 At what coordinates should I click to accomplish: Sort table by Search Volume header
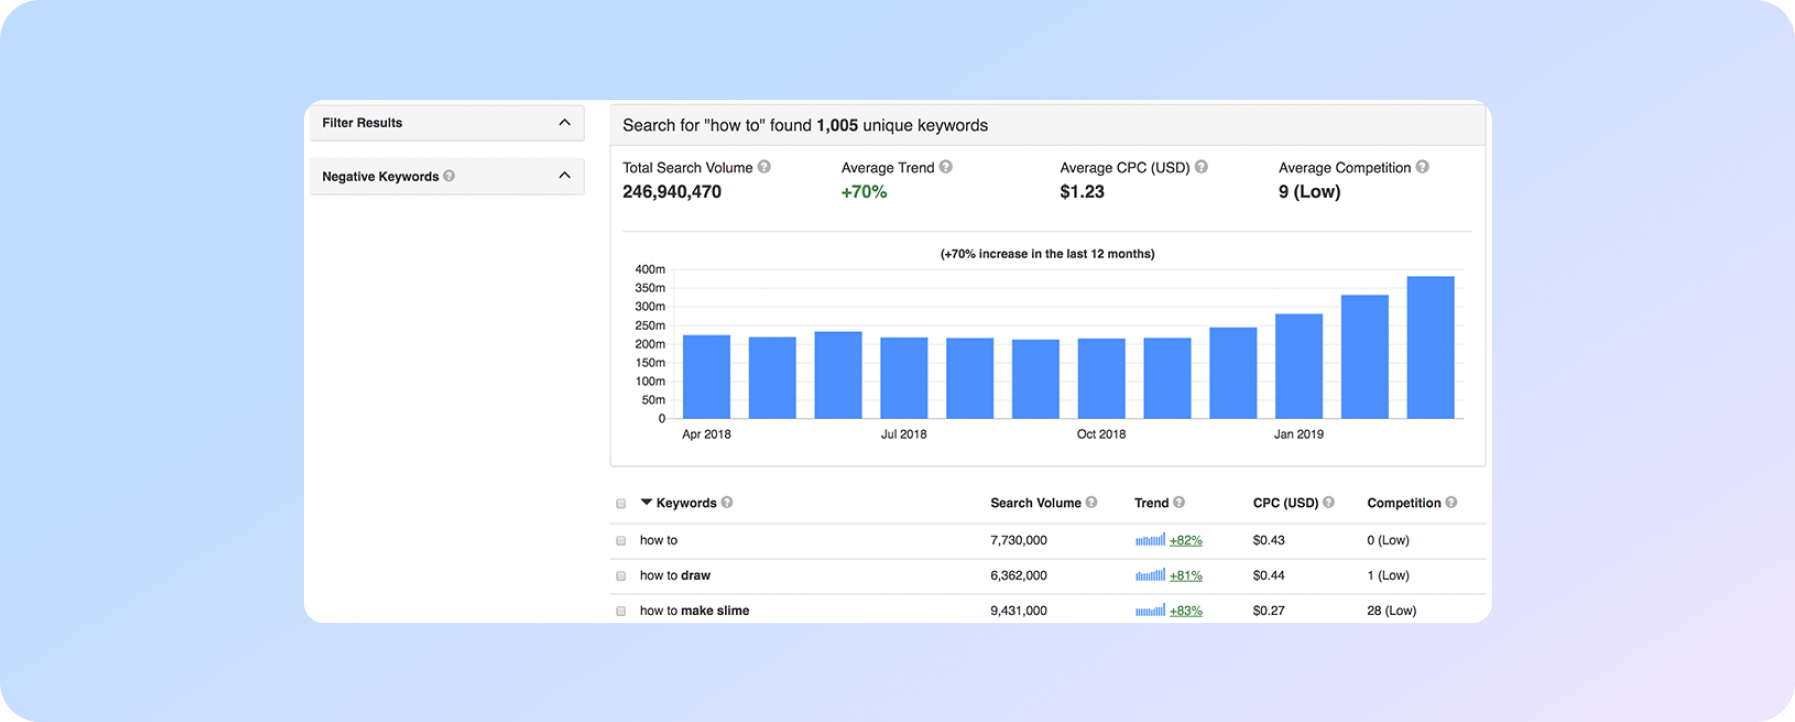click(1035, 503)
